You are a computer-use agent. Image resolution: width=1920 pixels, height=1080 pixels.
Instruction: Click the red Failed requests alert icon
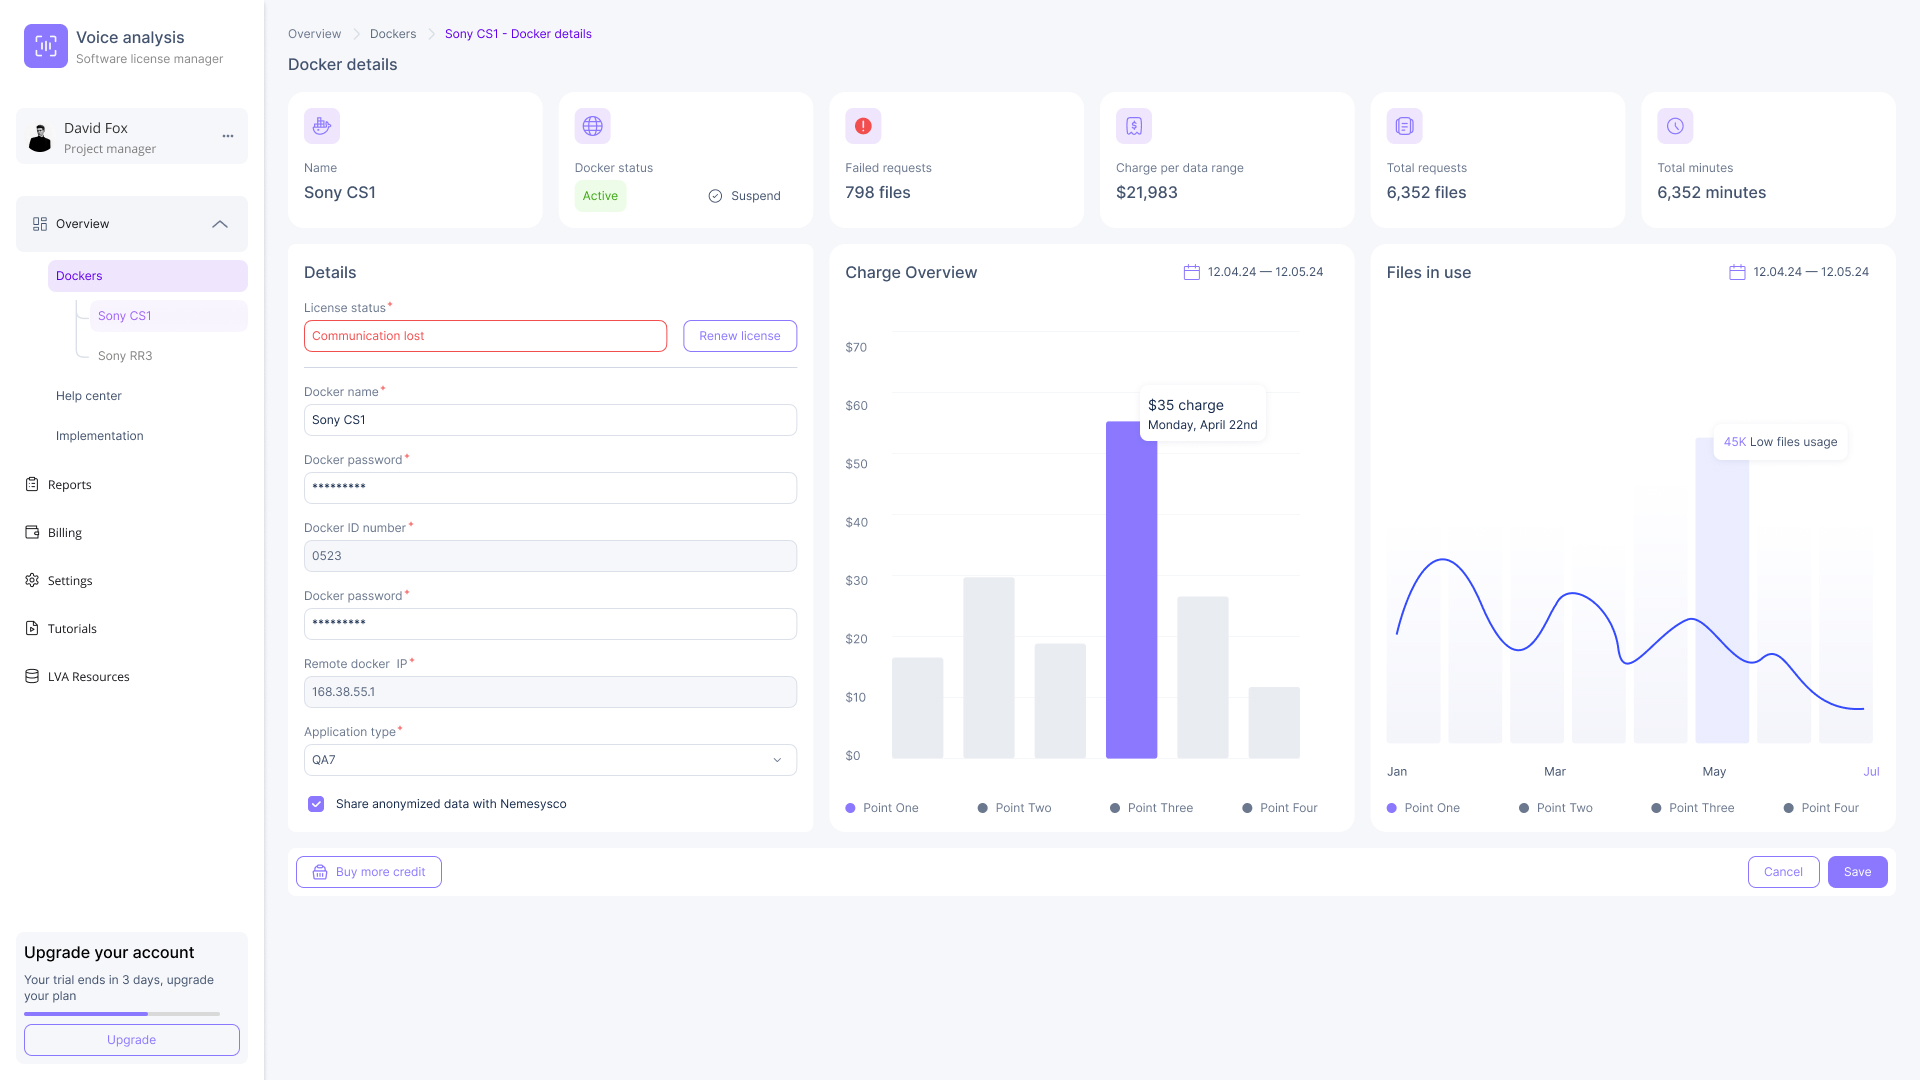863,126
